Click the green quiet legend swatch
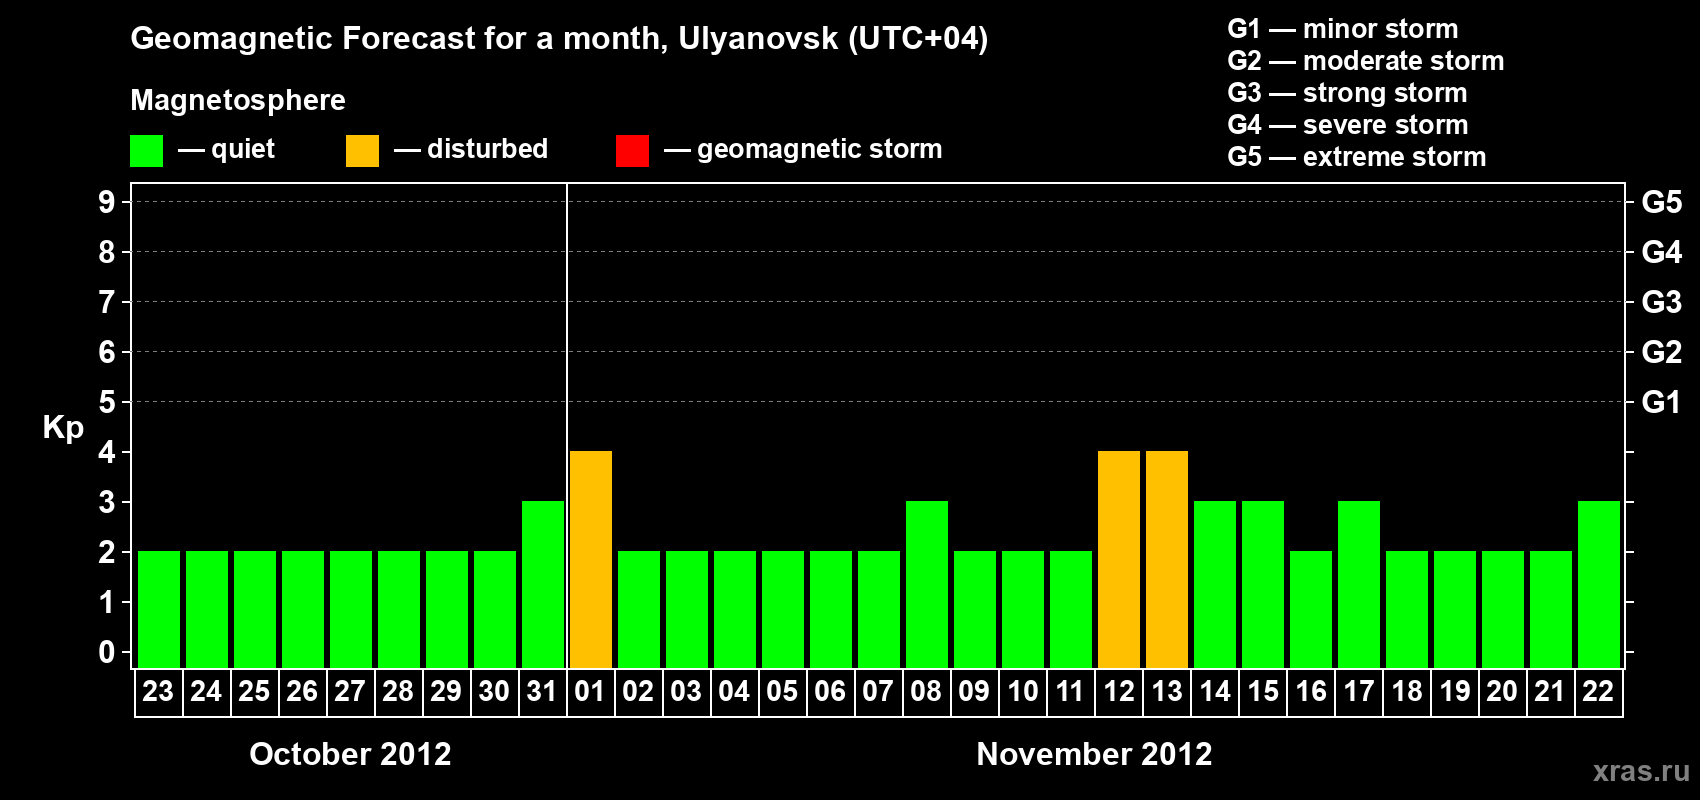1700x800 pixels. 146,151
